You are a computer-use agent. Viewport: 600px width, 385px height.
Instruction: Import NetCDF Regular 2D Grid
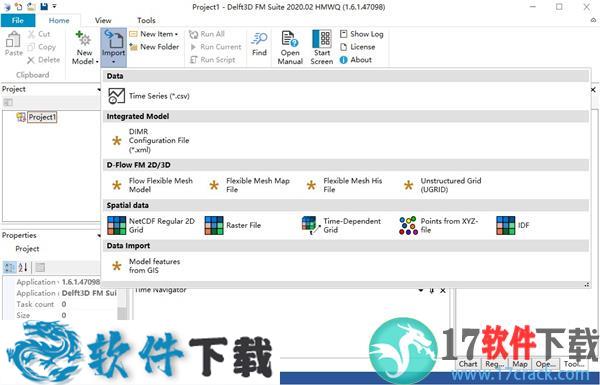[152, 225]
